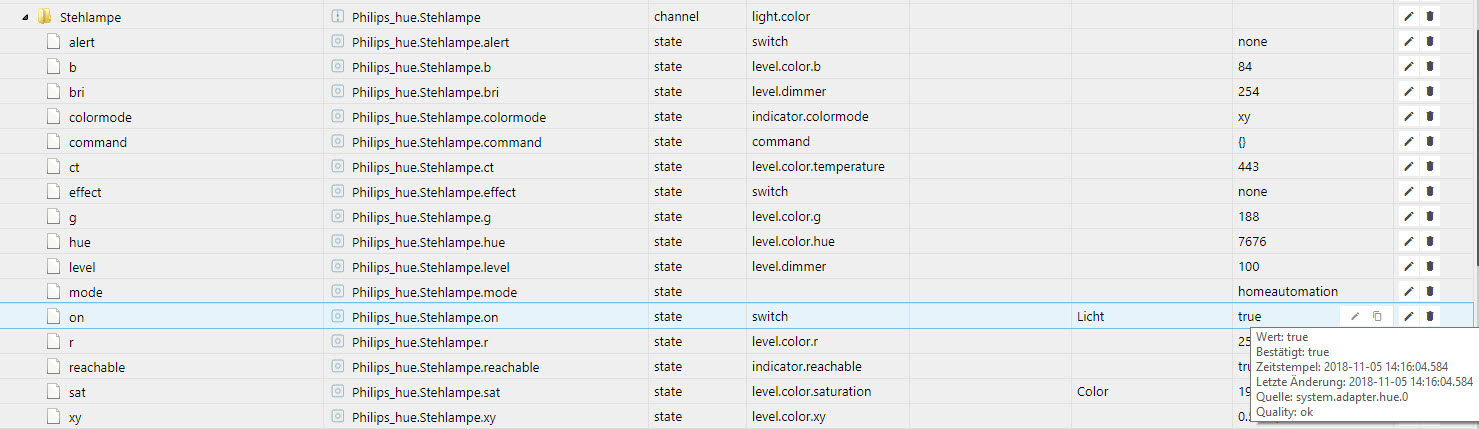Screen dimensions: 1479x429
Task: Click the true value of on
Action: 1250,317
